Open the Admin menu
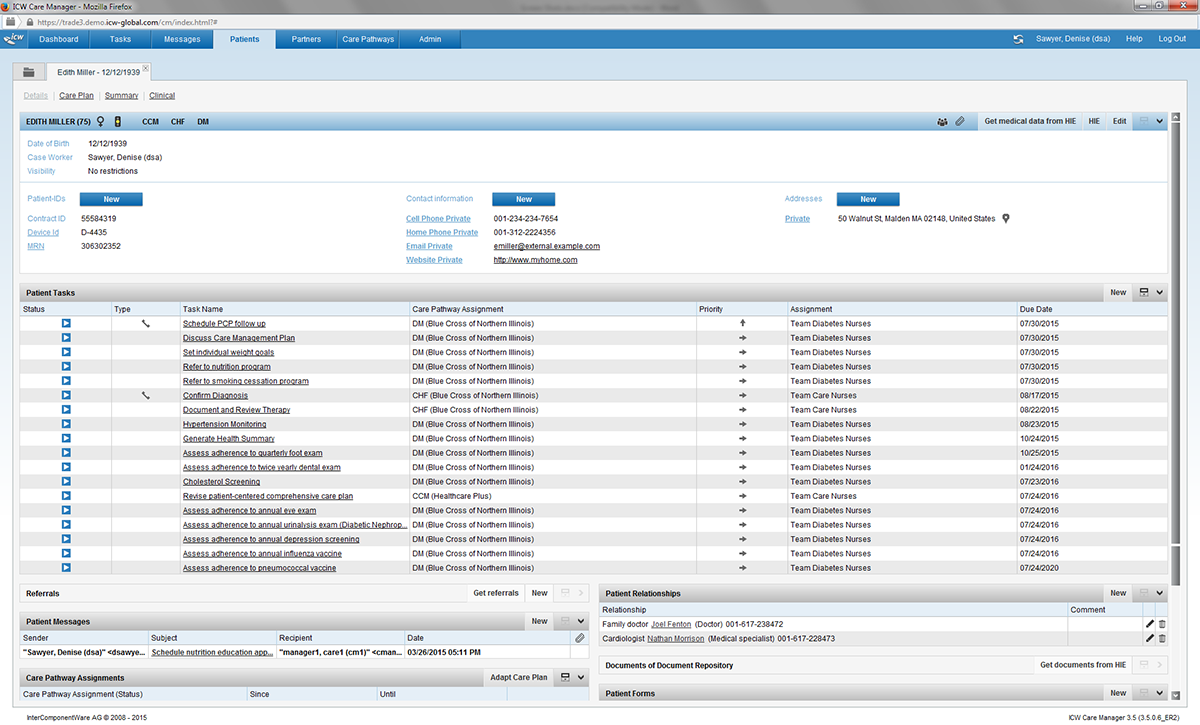The image size is (1200, 725). [x=430, y=39]
